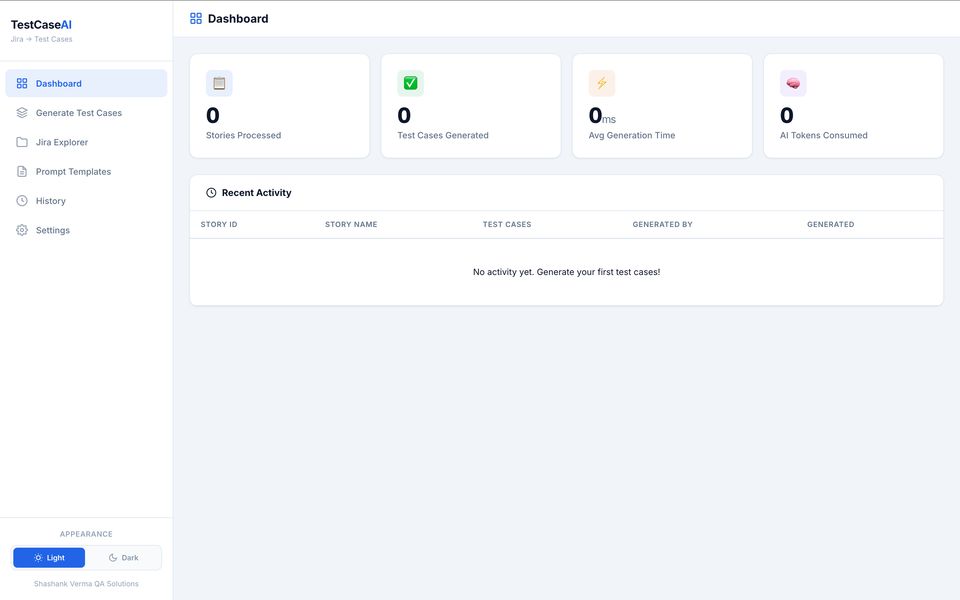Open Settings from sidebar
Screen dimensions: 960x600
click(86, 230)
